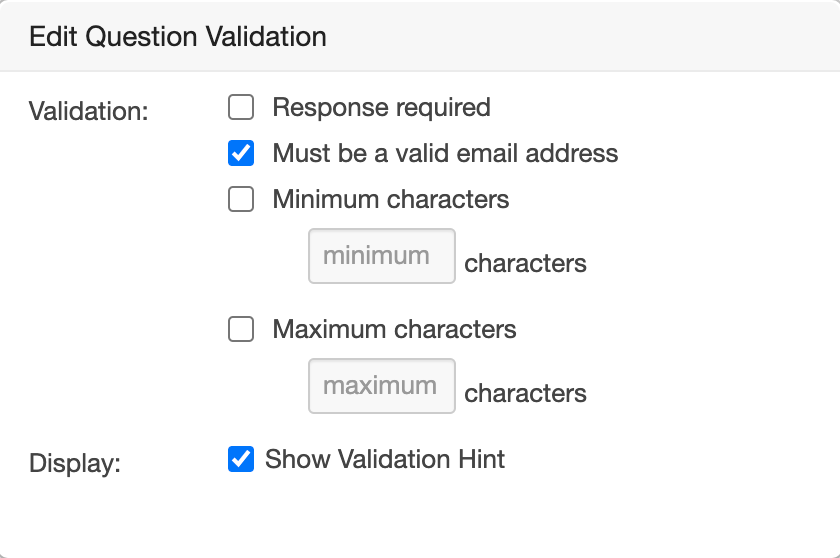This screenshot has width=840, height=558.
Task: Click blank panel area below Show Validation Hint
Action: coord(420,515)
